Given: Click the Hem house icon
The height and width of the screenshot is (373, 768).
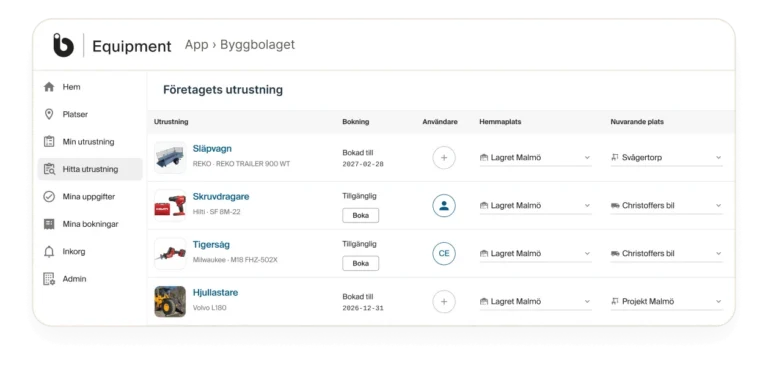Looking at the screenshot, I should pyautogui.click(x=49, y=87).
